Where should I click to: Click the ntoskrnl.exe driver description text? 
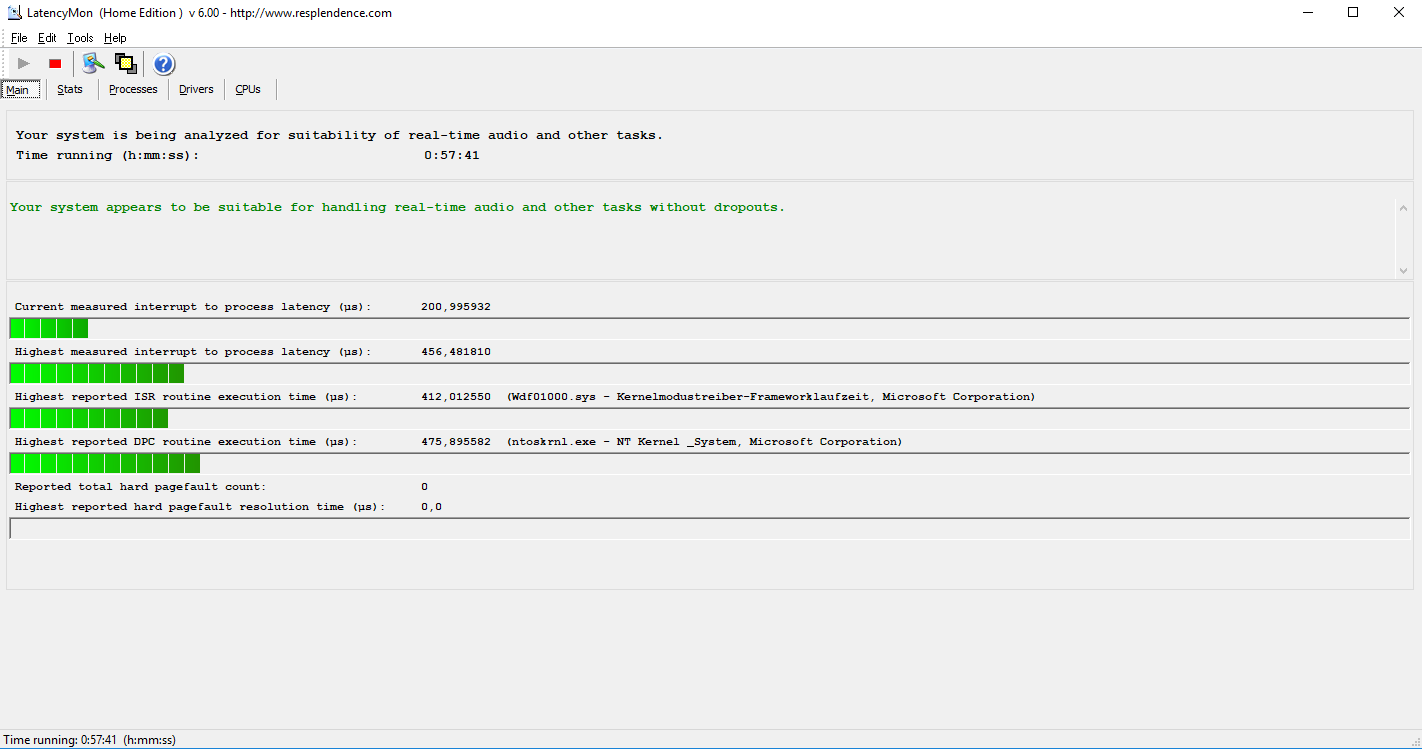tap(704, 442)
